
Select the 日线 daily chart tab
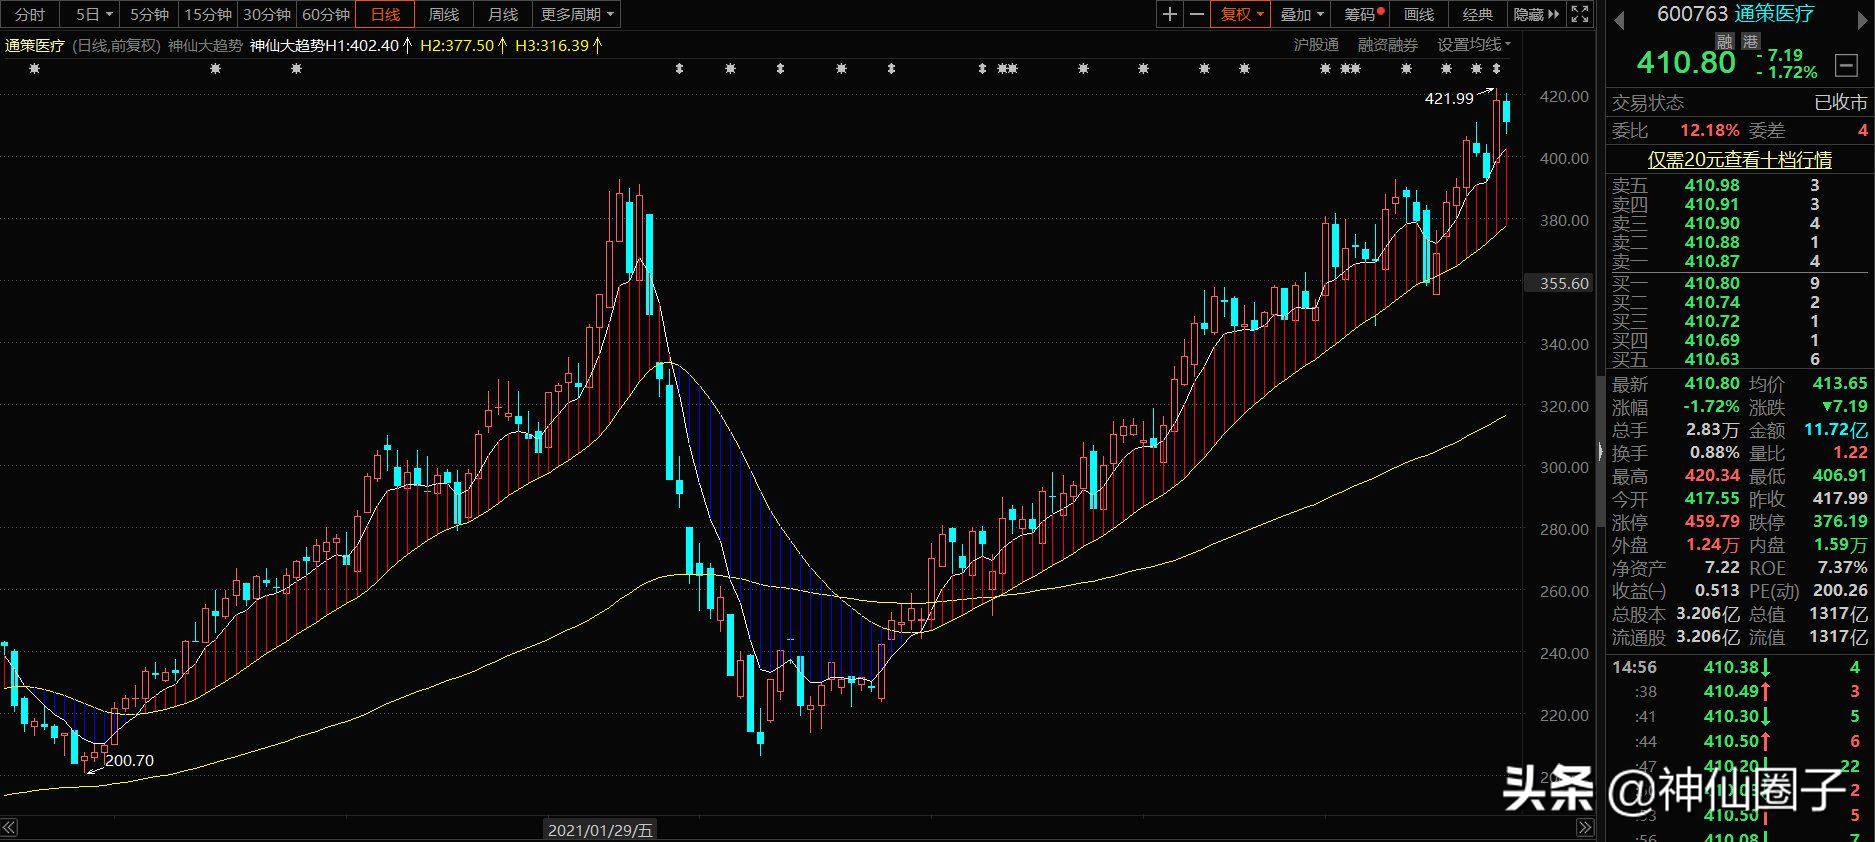[x=385, y=14]
